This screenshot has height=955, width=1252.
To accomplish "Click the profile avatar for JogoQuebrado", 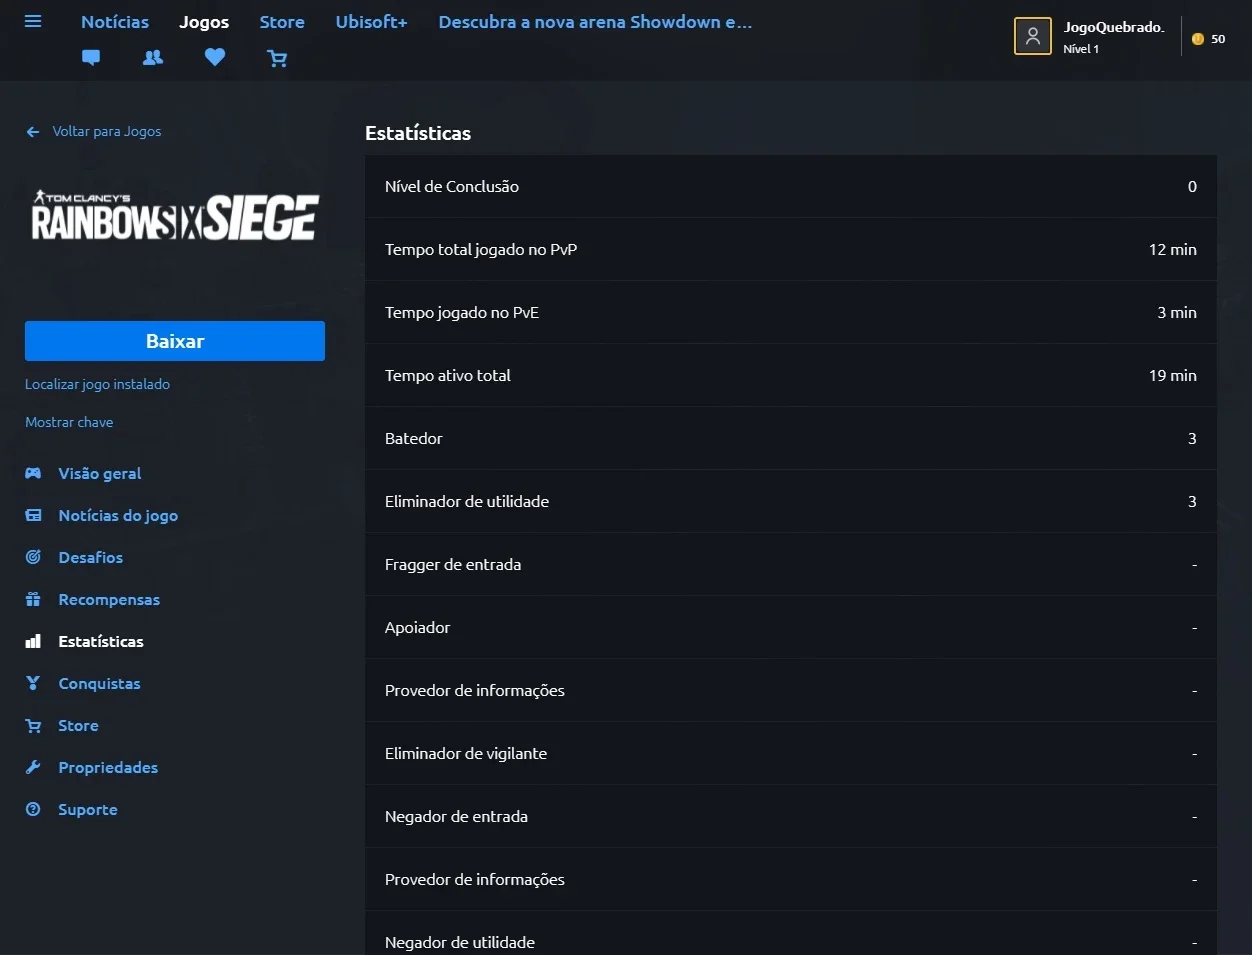I will (x=1033, y=36).
